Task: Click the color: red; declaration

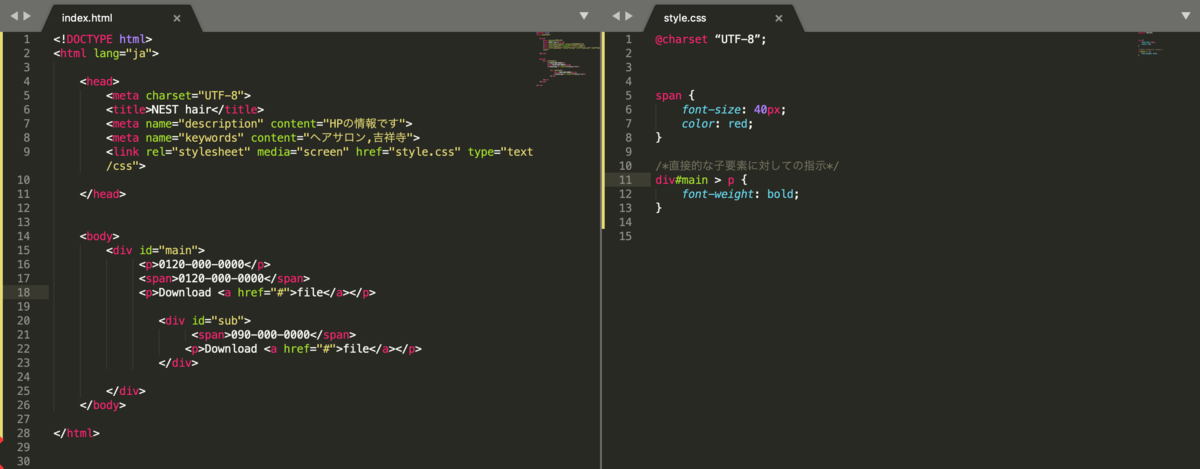Action: coord(718,124)
